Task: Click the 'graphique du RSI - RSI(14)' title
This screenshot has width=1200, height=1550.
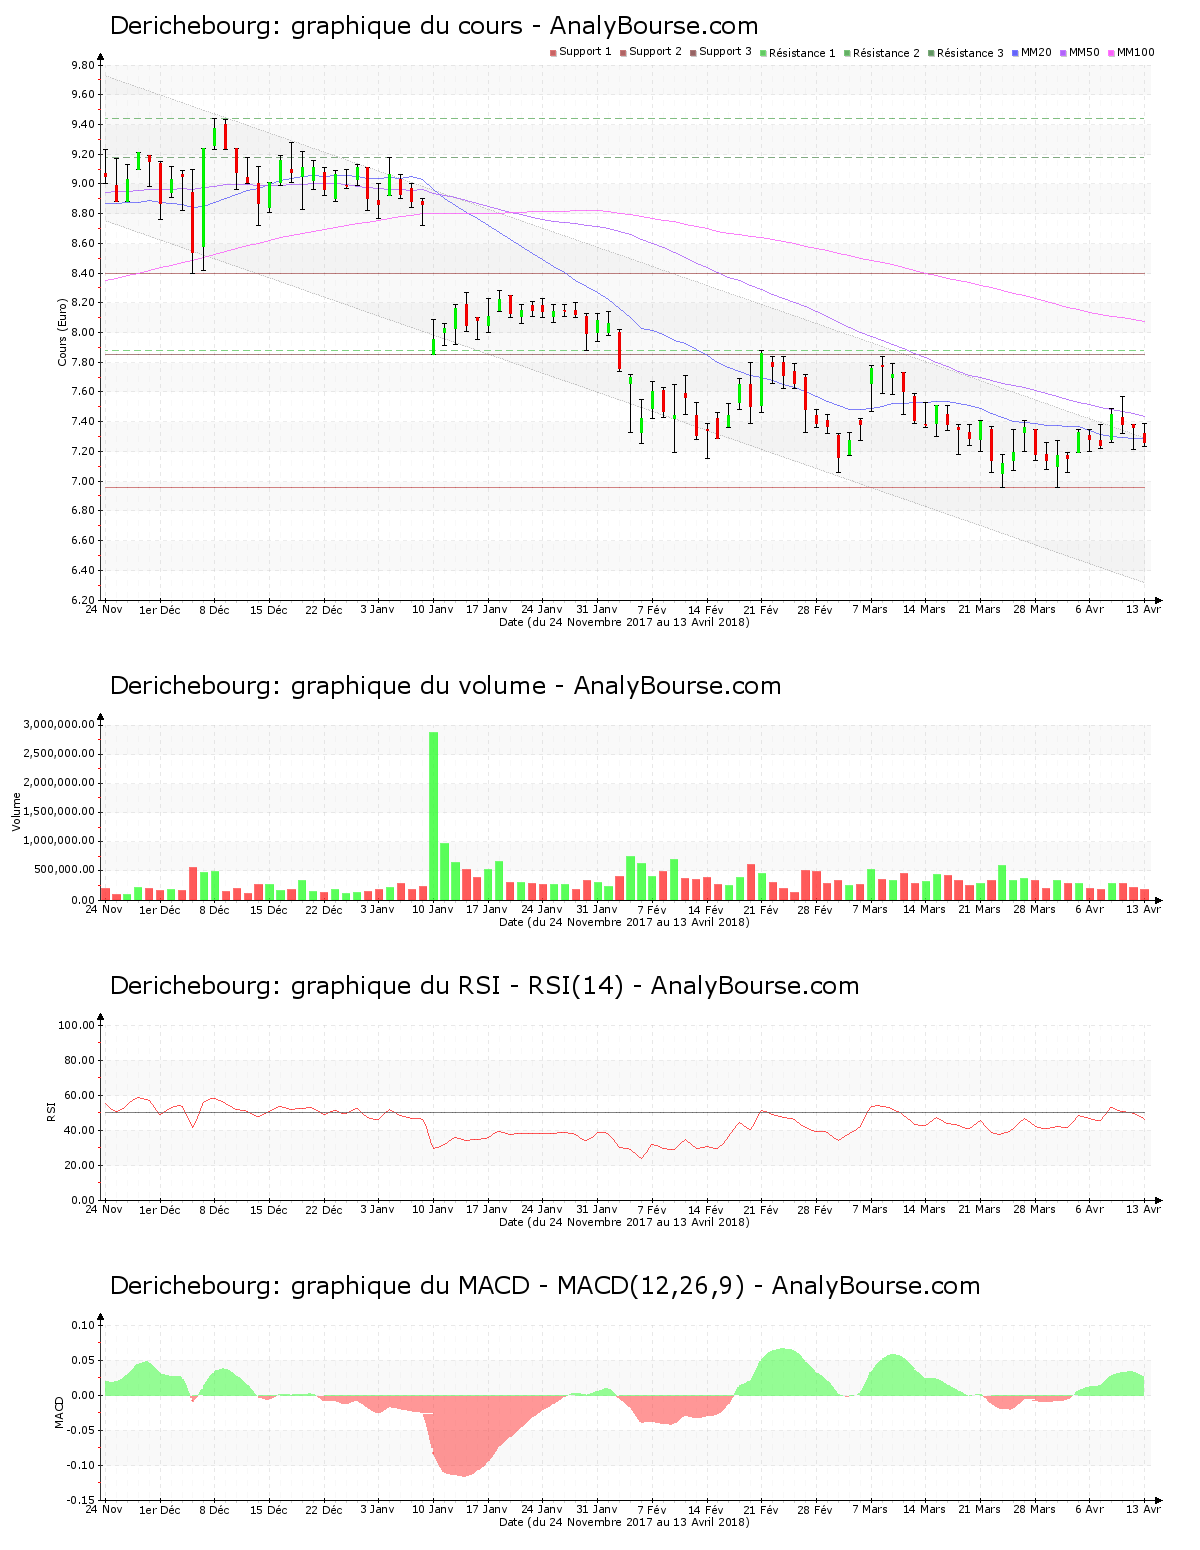Action: [484, 986]
